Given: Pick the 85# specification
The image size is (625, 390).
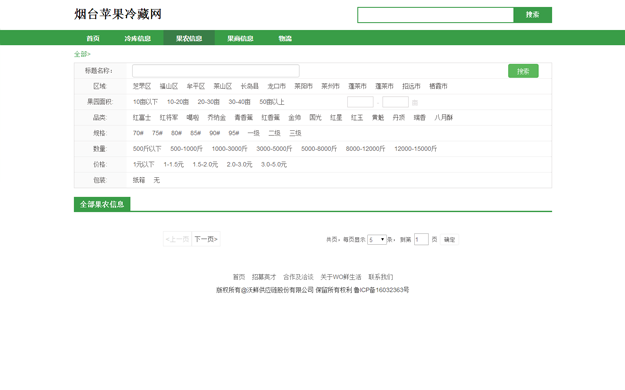Looking at the screenshot, I should pos(195,133).
